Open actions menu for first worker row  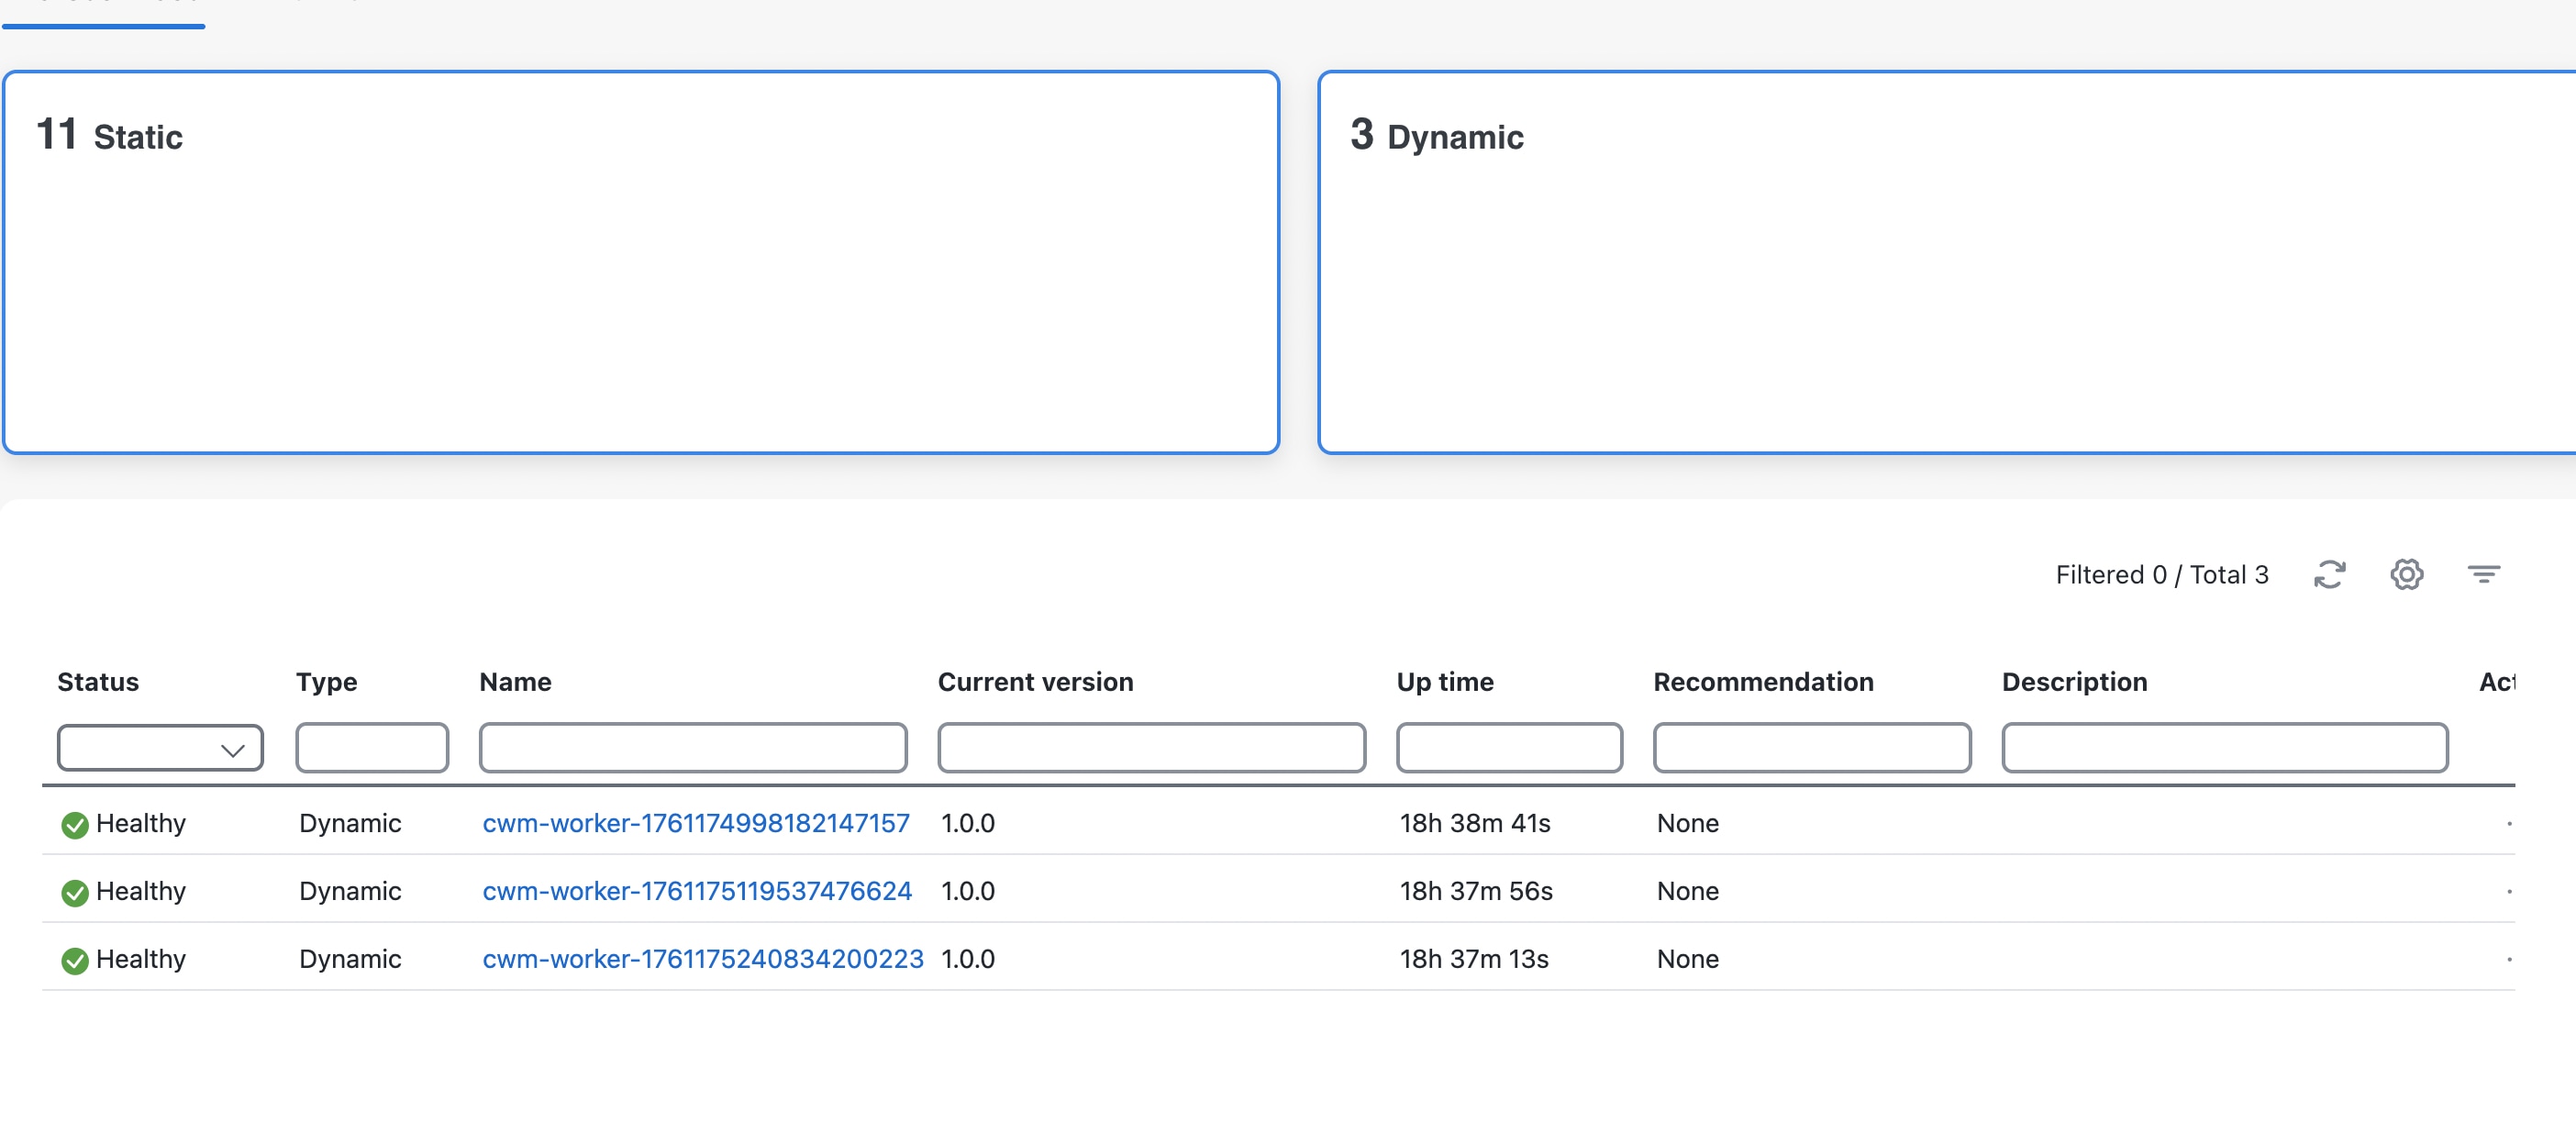point(2508,824)
